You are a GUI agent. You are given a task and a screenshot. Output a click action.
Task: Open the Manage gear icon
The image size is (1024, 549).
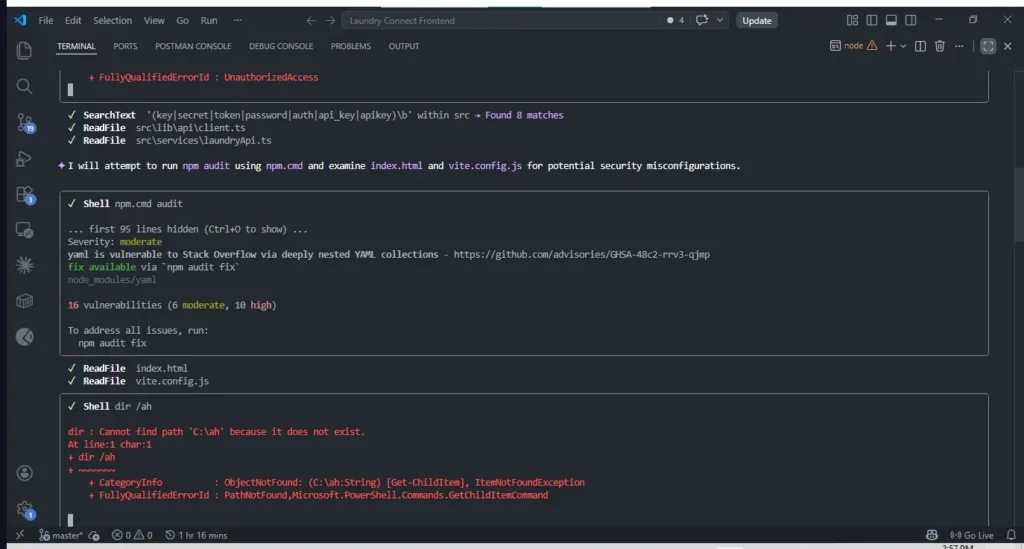(x=25, y=510)
